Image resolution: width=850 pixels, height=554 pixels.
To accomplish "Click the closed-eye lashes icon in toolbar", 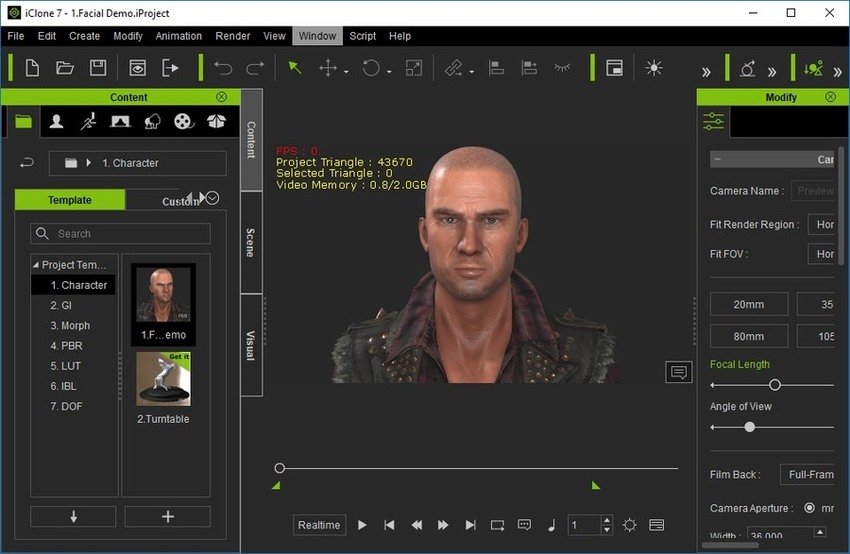I will click(562, 68).
